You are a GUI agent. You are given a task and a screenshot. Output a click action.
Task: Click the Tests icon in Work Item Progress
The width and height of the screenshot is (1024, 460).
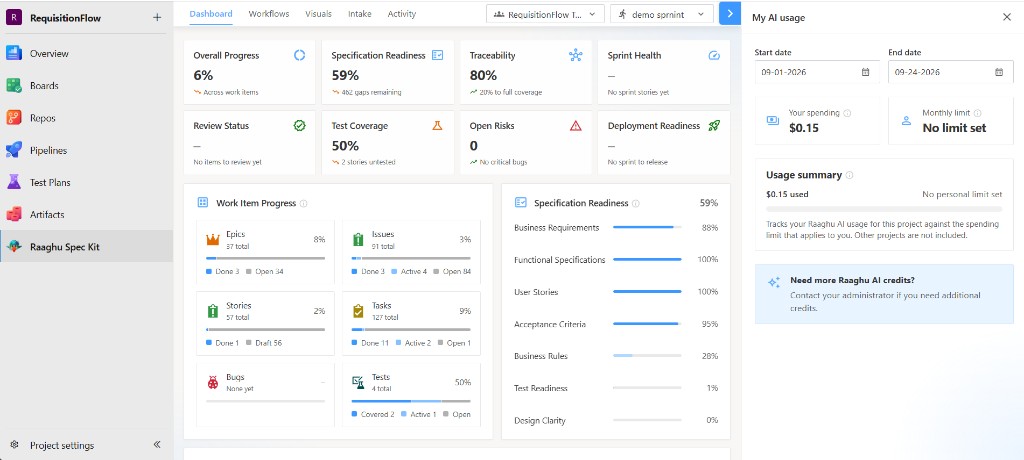(x=359, y=382)
